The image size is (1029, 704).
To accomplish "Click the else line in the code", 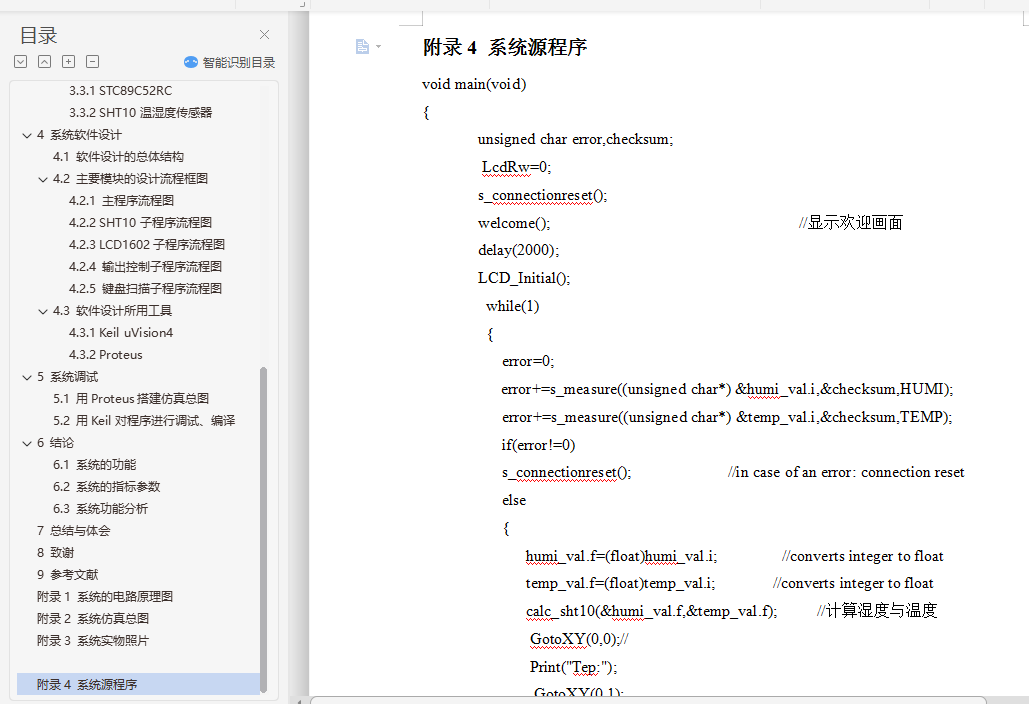I will tap(514, 501).
